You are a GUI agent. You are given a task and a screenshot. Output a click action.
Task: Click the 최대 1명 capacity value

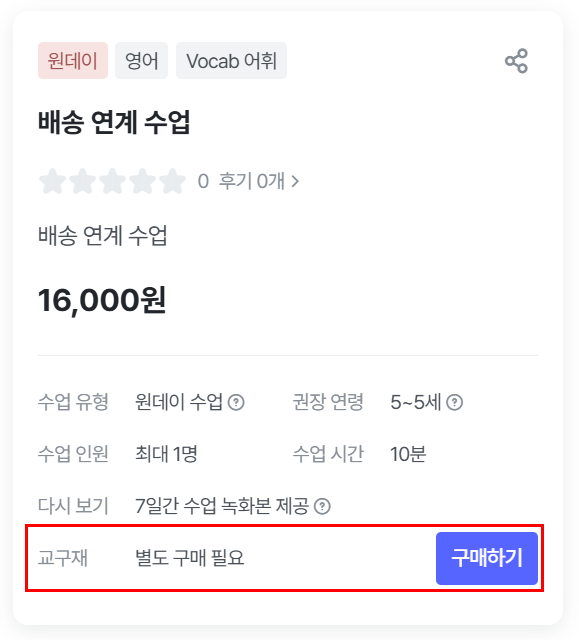166,454
